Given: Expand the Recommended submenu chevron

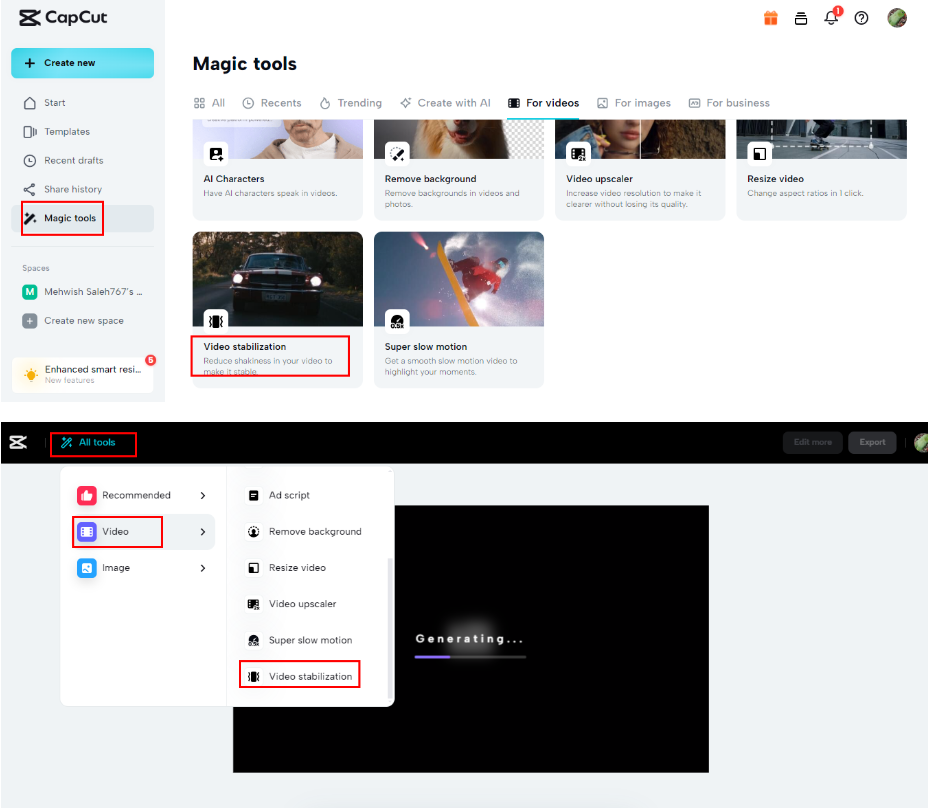Looking at the screenshot, I should (203, 495).
